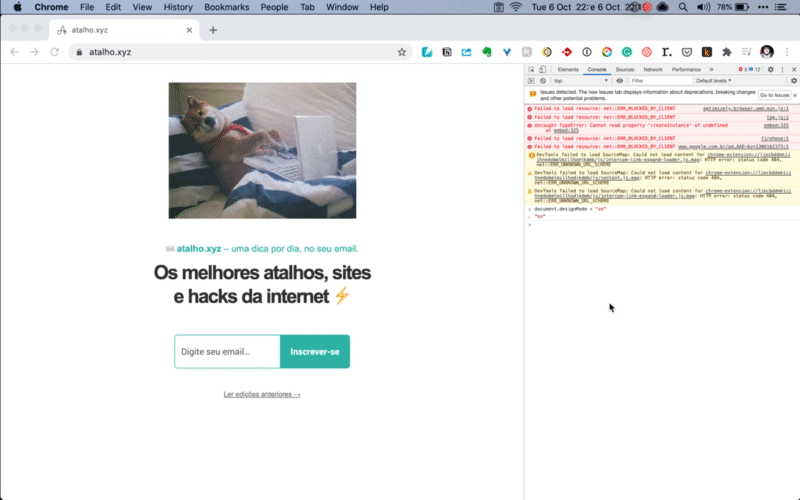Viewport: 800px width, 500px height.
Task: Click the Go to Issues button
Action: click(x=774, y=95)
